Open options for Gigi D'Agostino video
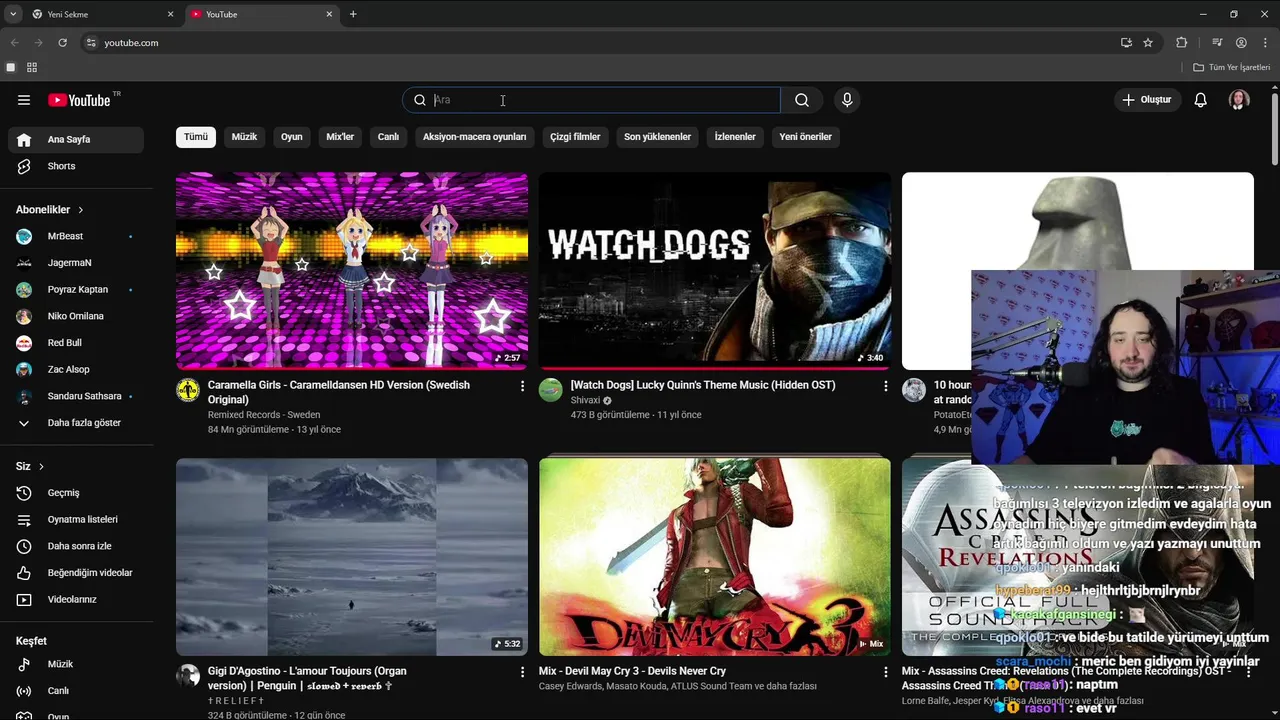This screenshot has width=1280, height=720. click(522, 672)
